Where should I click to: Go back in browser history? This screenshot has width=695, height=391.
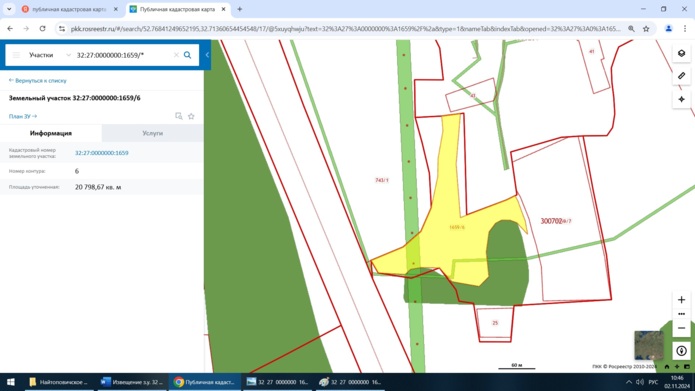click(10, 29)
